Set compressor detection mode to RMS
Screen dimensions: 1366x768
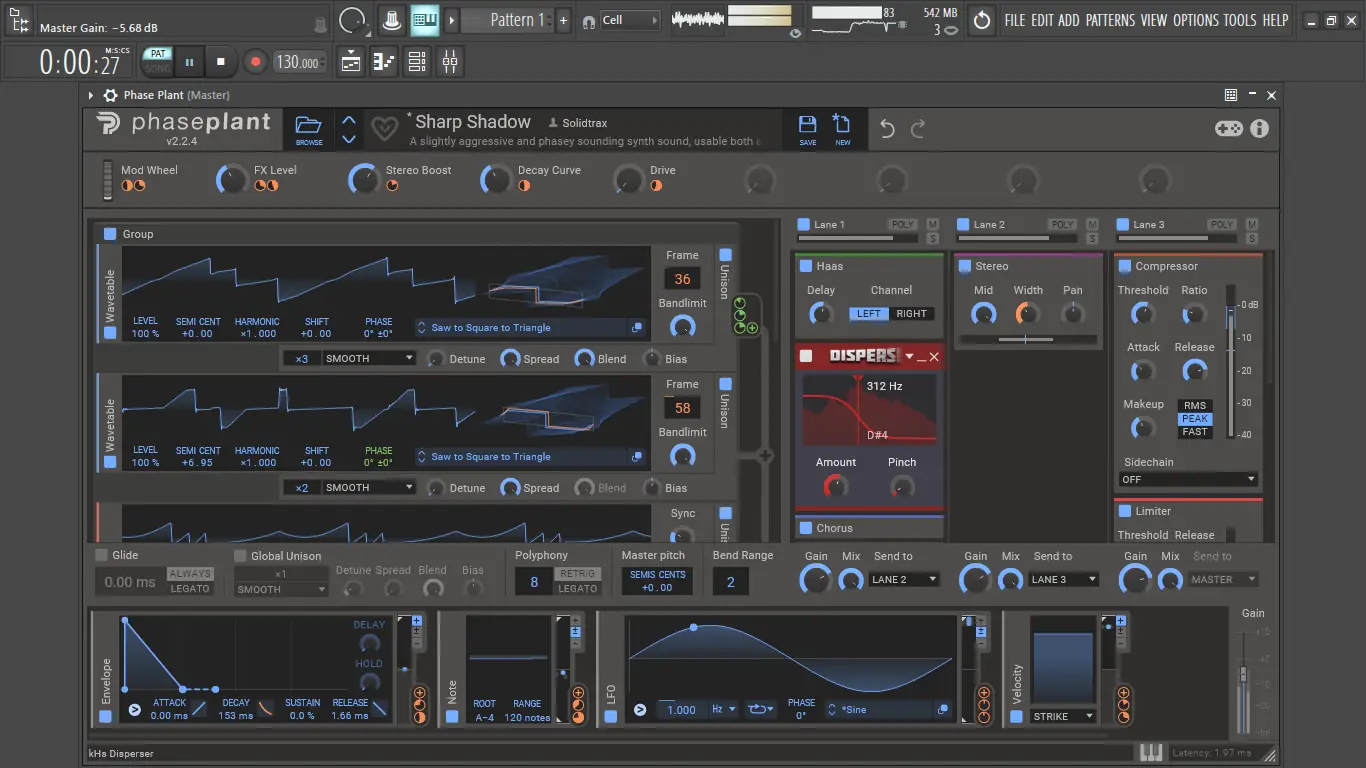(x=1194, y=406)
